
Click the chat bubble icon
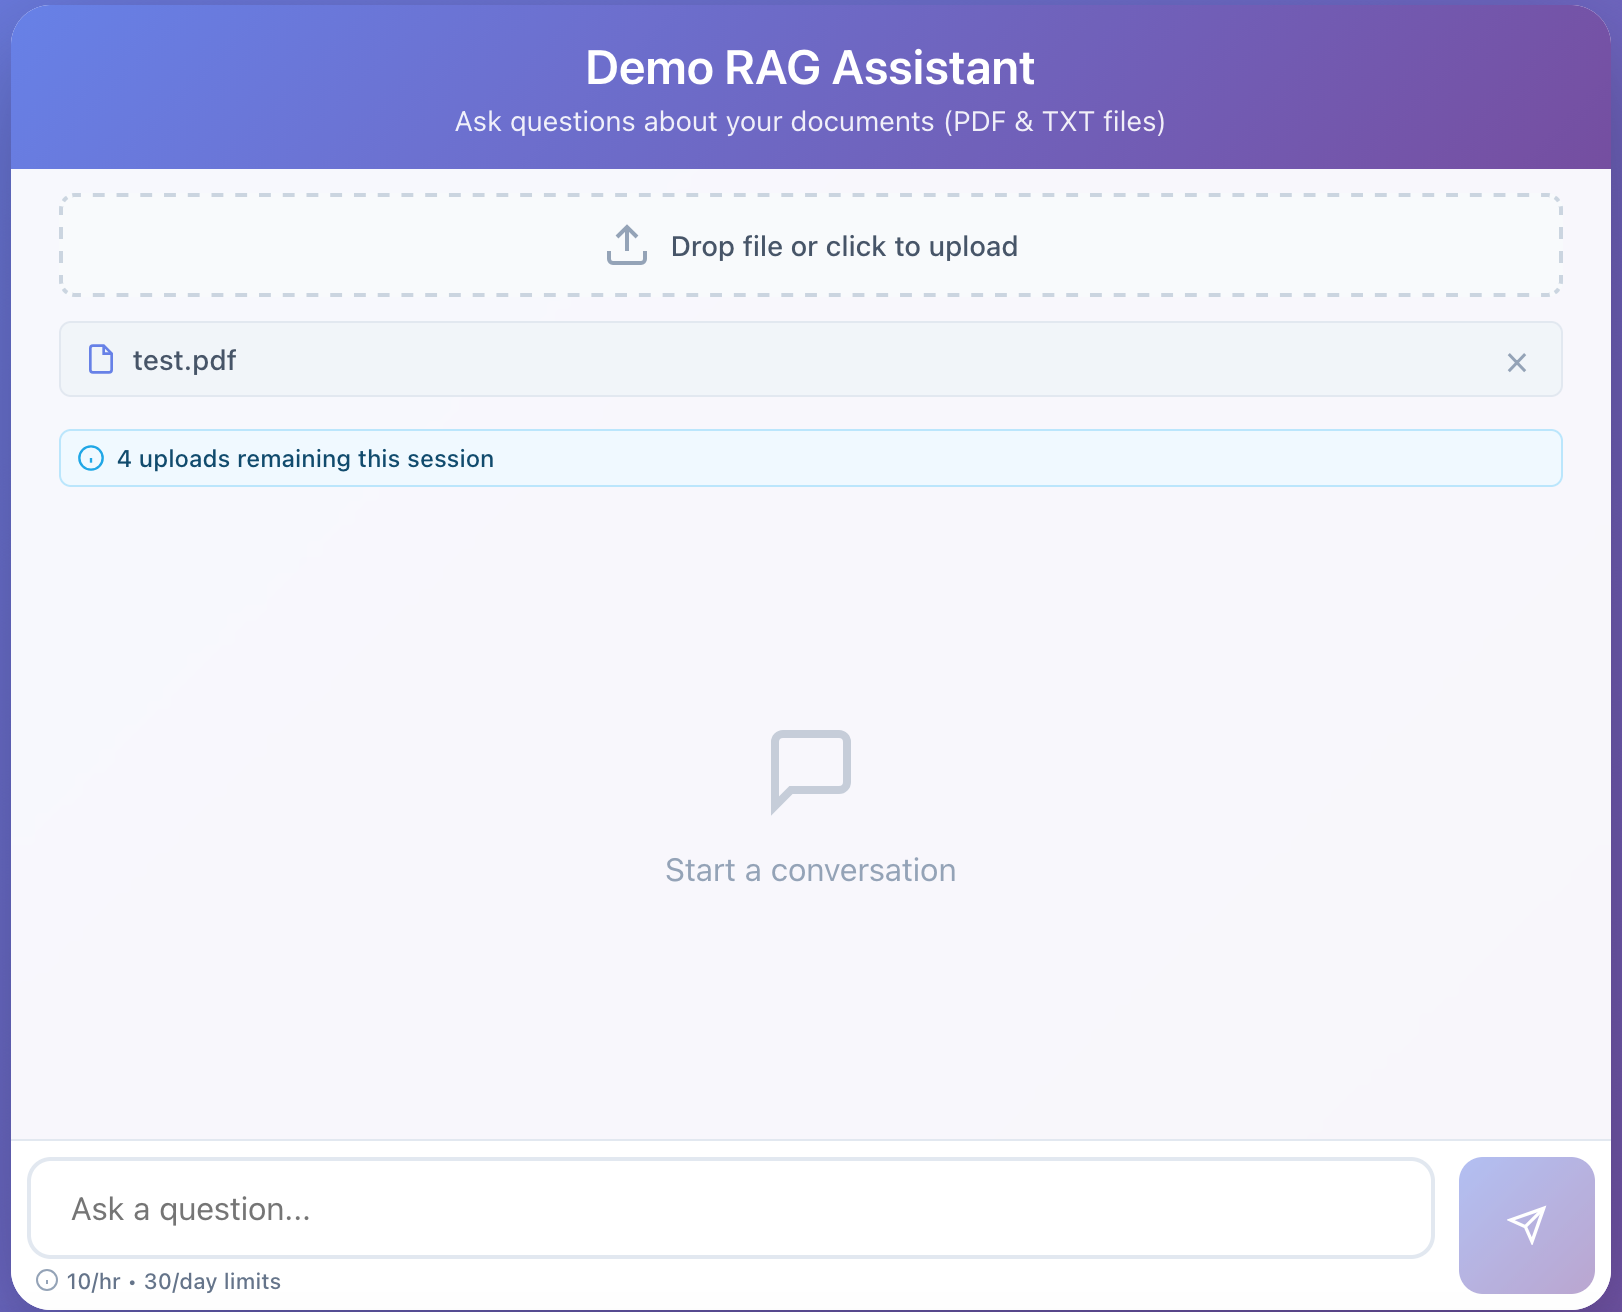pyautogui.click(x=811, y=771)
